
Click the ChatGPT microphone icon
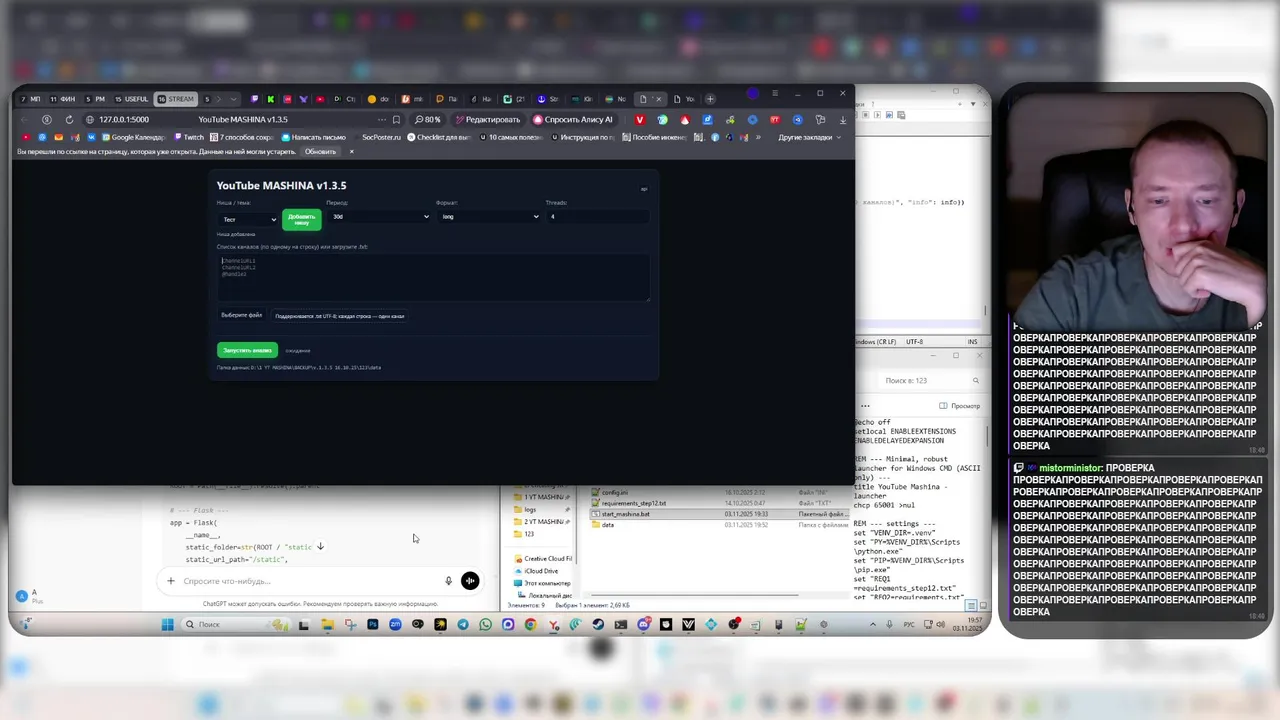point(448,581)
